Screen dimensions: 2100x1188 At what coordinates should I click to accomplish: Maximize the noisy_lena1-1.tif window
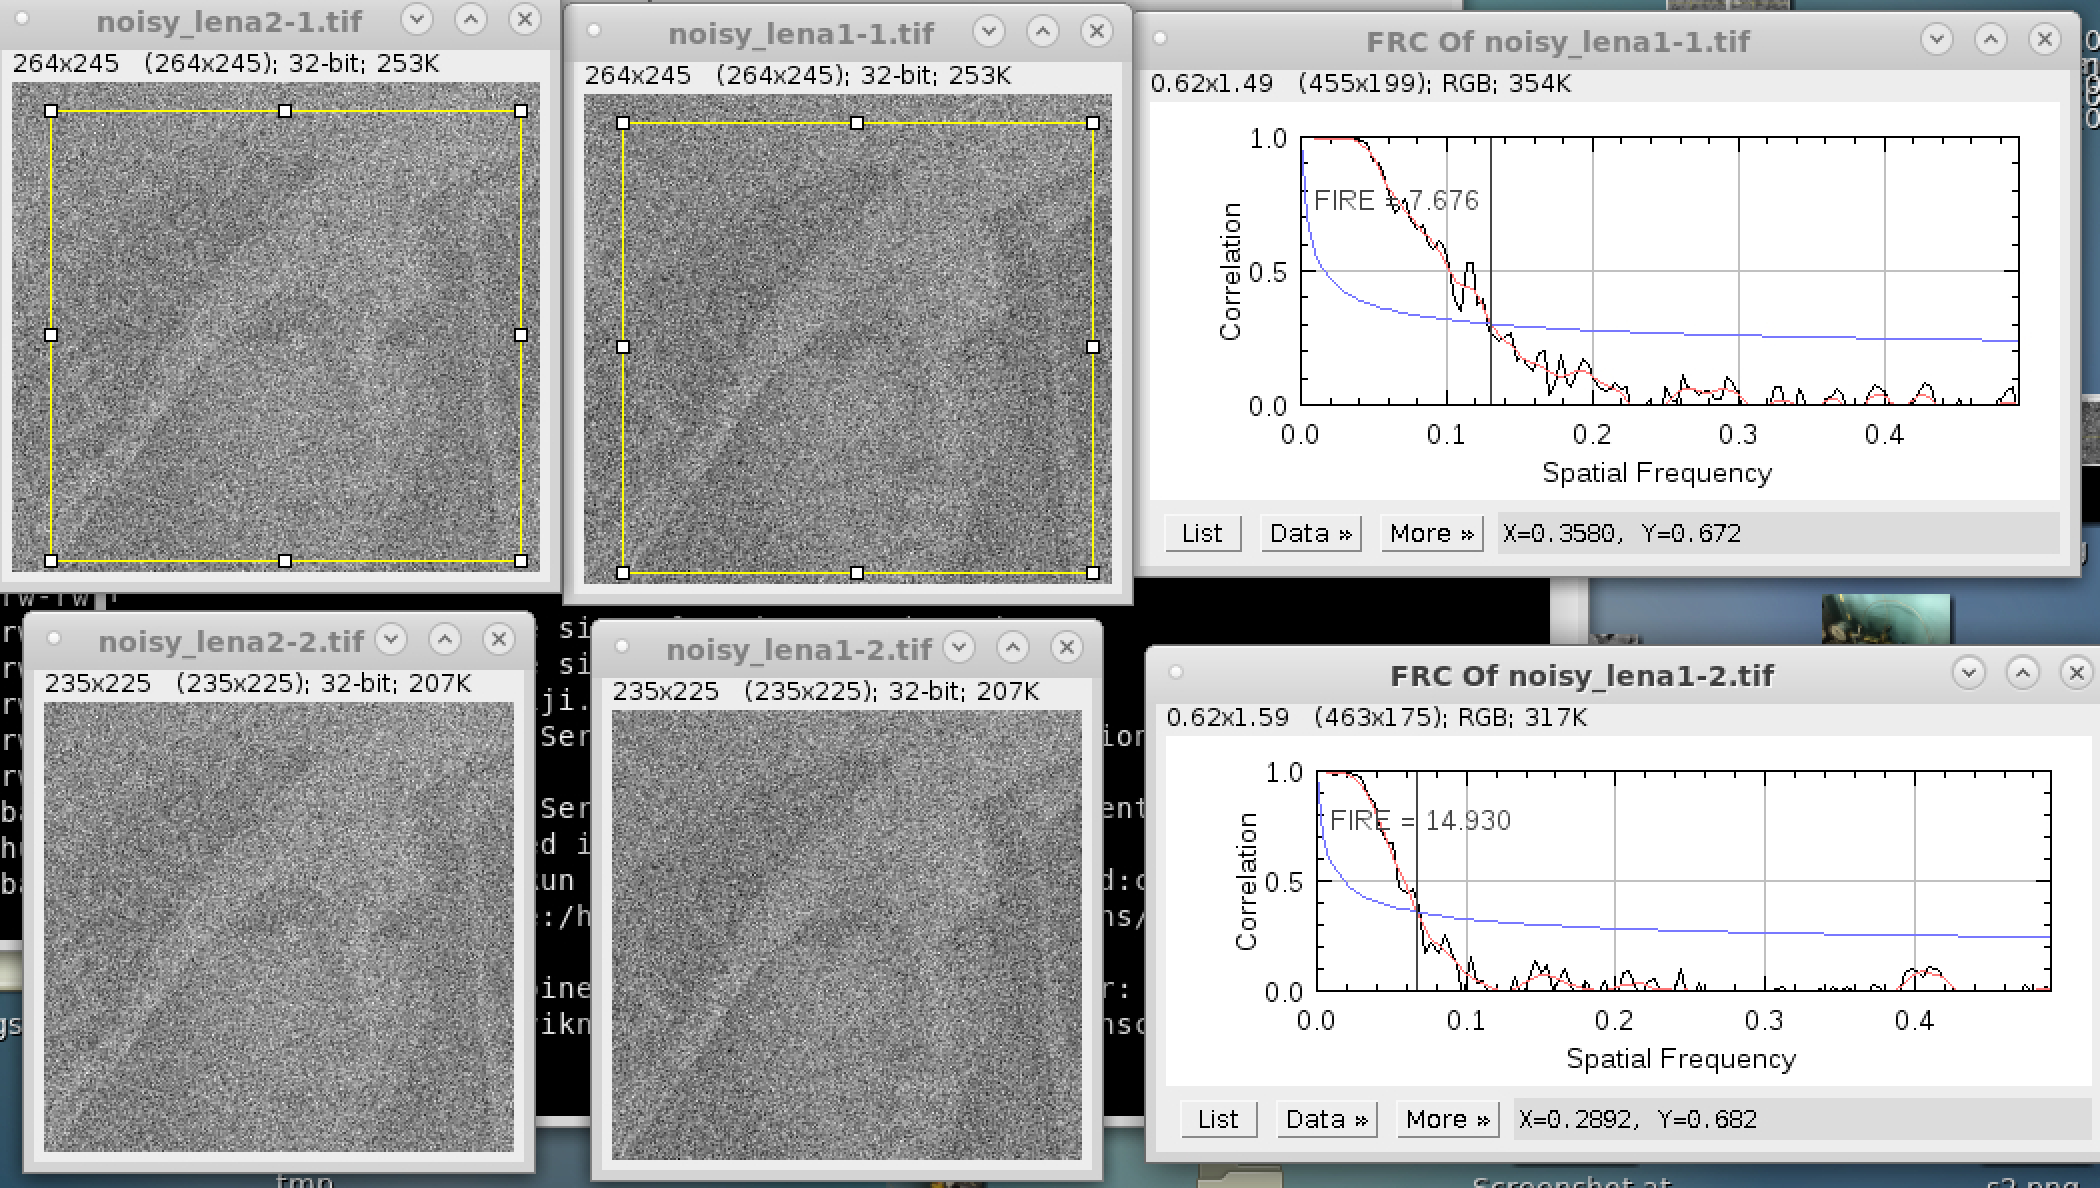1043,32
